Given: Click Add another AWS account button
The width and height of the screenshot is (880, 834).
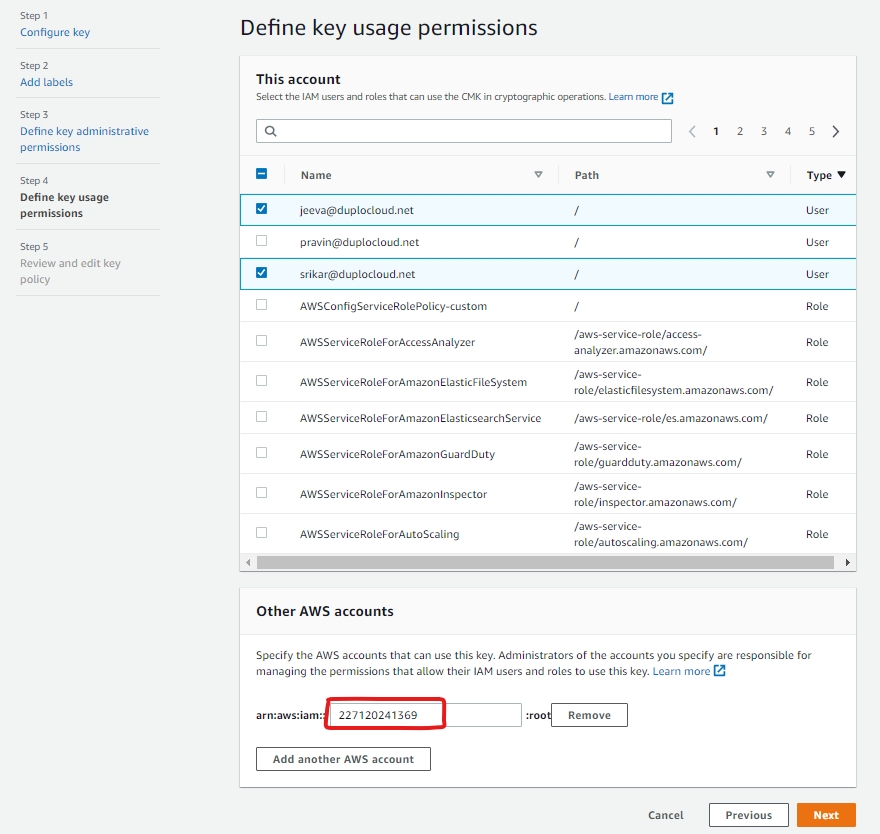Looking at the screenshot, I should (343, 759).
